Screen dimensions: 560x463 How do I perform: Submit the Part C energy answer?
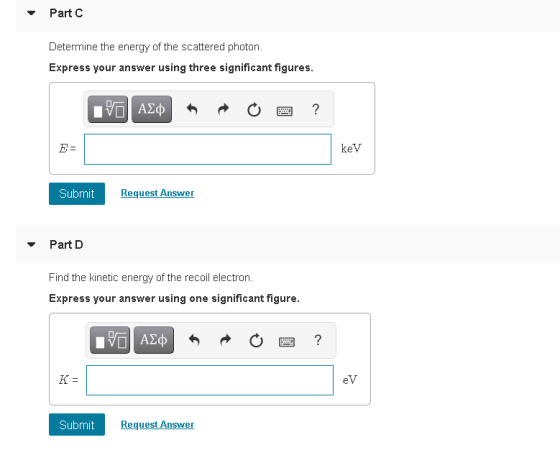pos(77,194)
